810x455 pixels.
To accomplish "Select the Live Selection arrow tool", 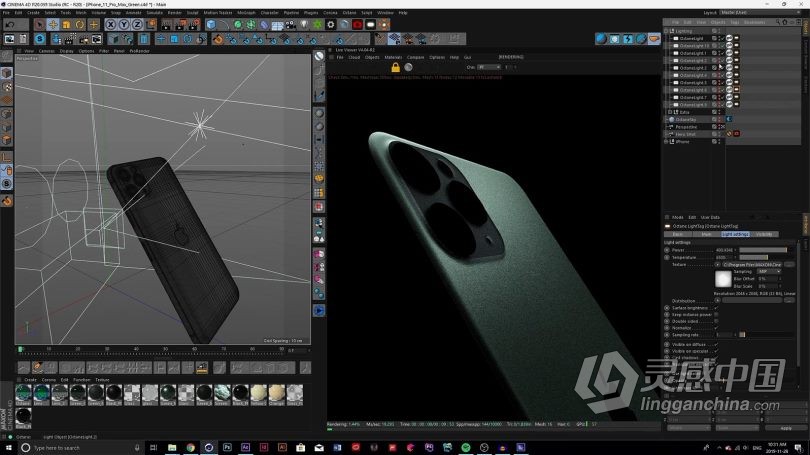I will (40, 24).
